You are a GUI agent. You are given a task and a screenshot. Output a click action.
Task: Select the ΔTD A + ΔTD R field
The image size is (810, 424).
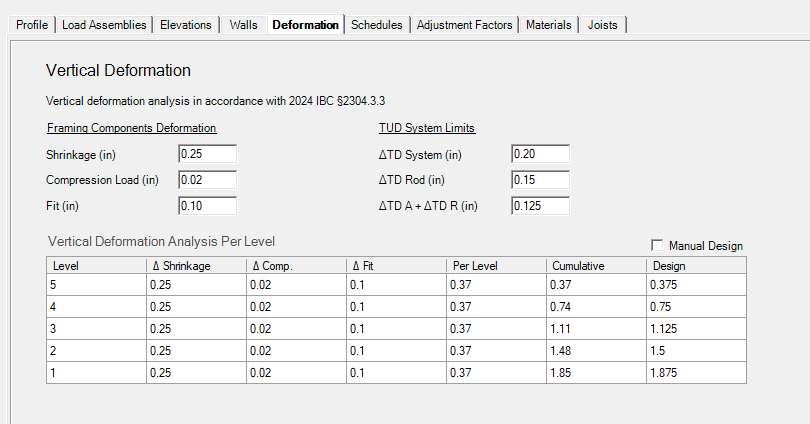click(540, 206)
